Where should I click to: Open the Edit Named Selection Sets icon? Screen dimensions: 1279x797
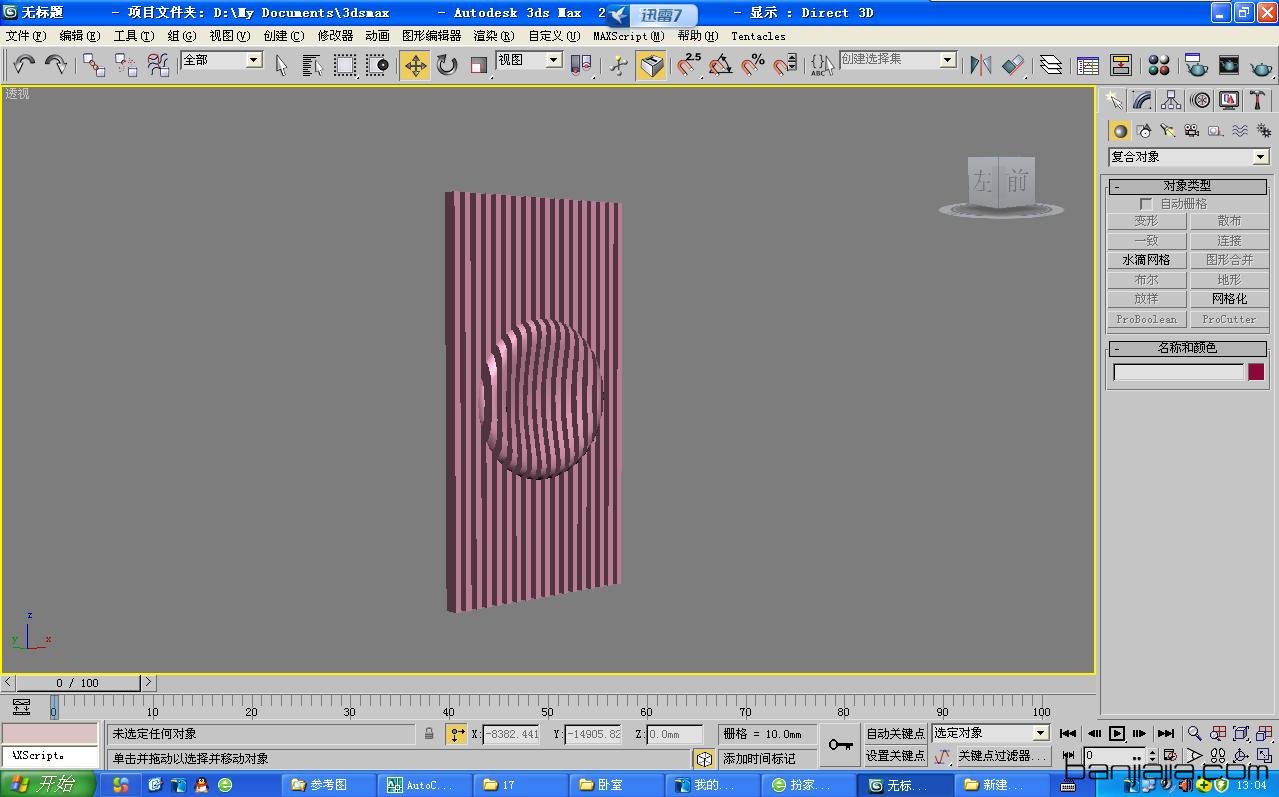[x=823, y=65]
